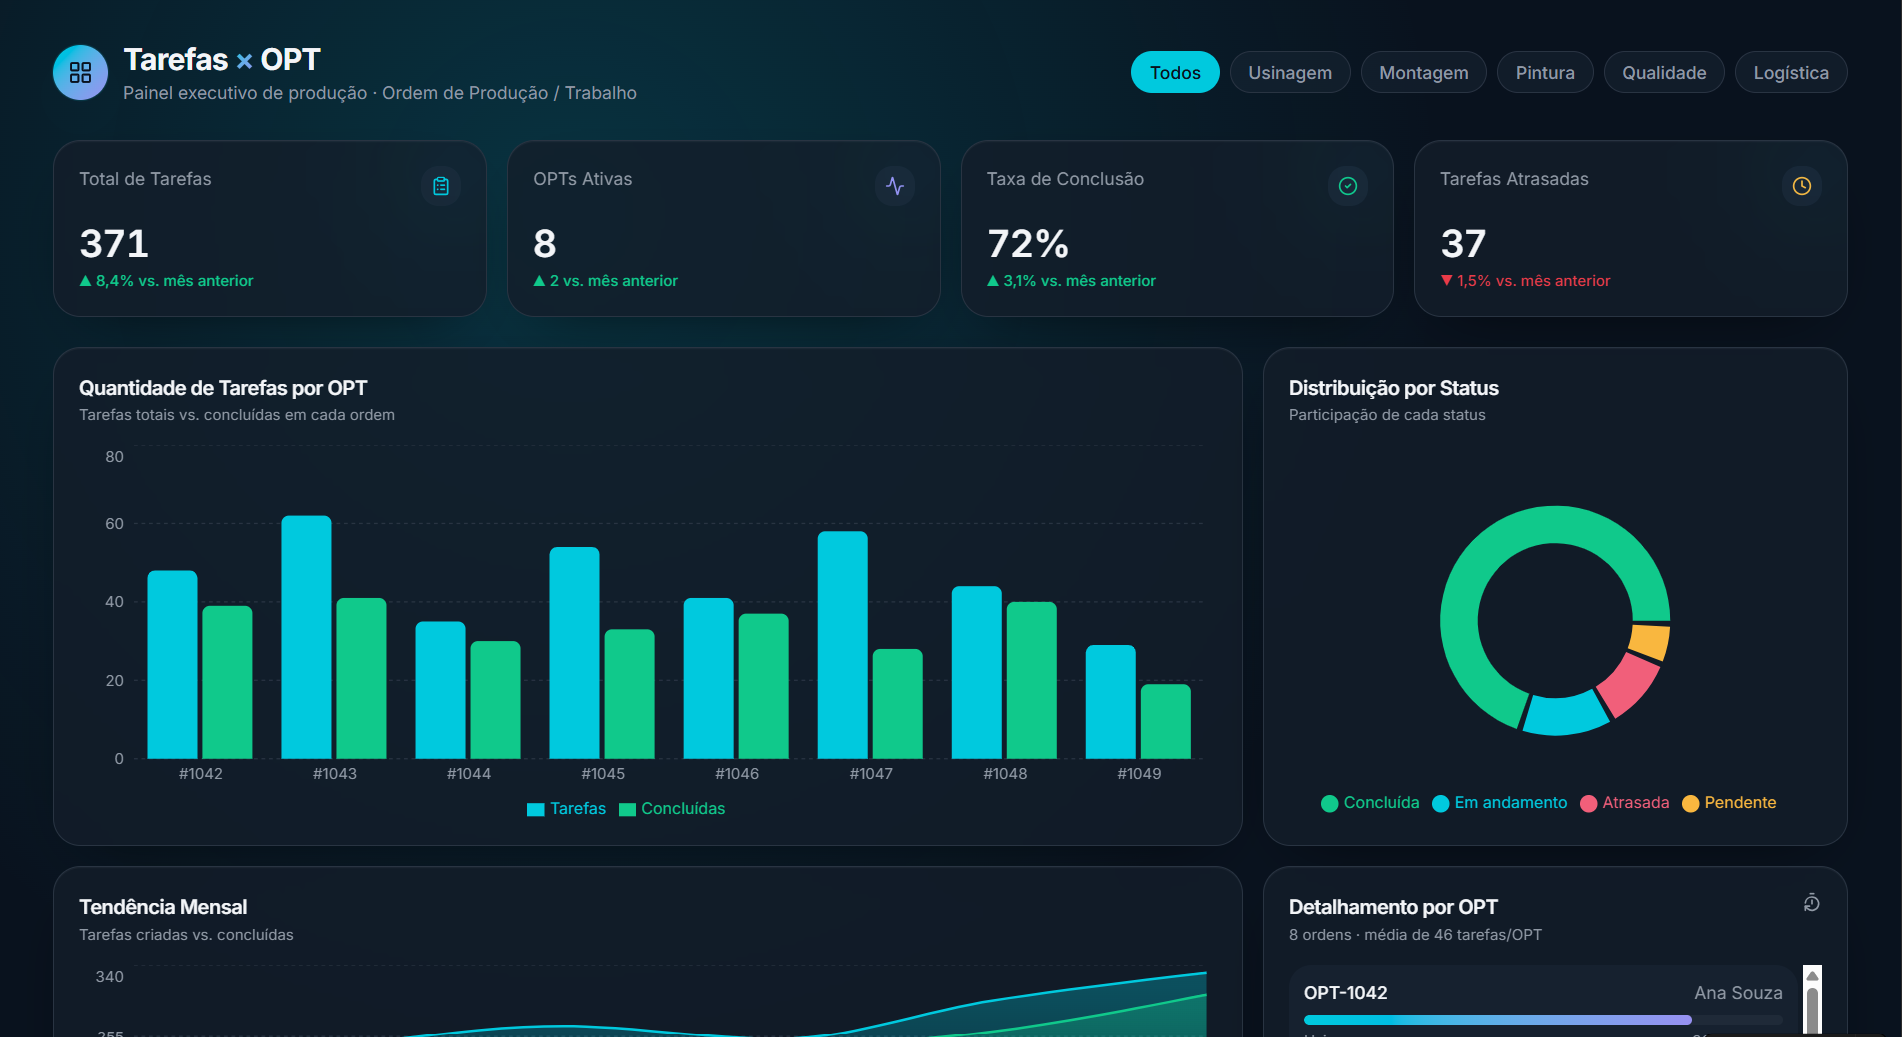
Task: Click the green Concluída segment of the donut
Action: [x=1480, y=560]
